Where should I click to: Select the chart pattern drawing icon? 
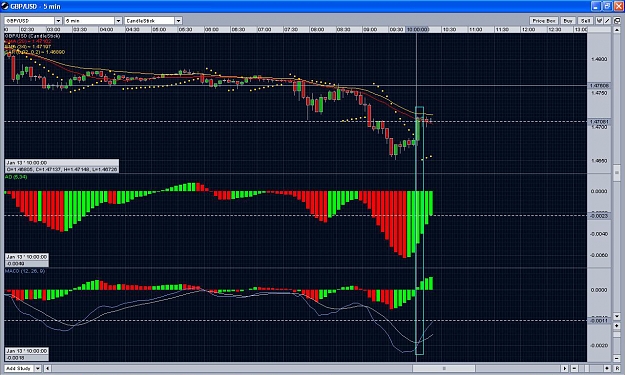[599, 21]
